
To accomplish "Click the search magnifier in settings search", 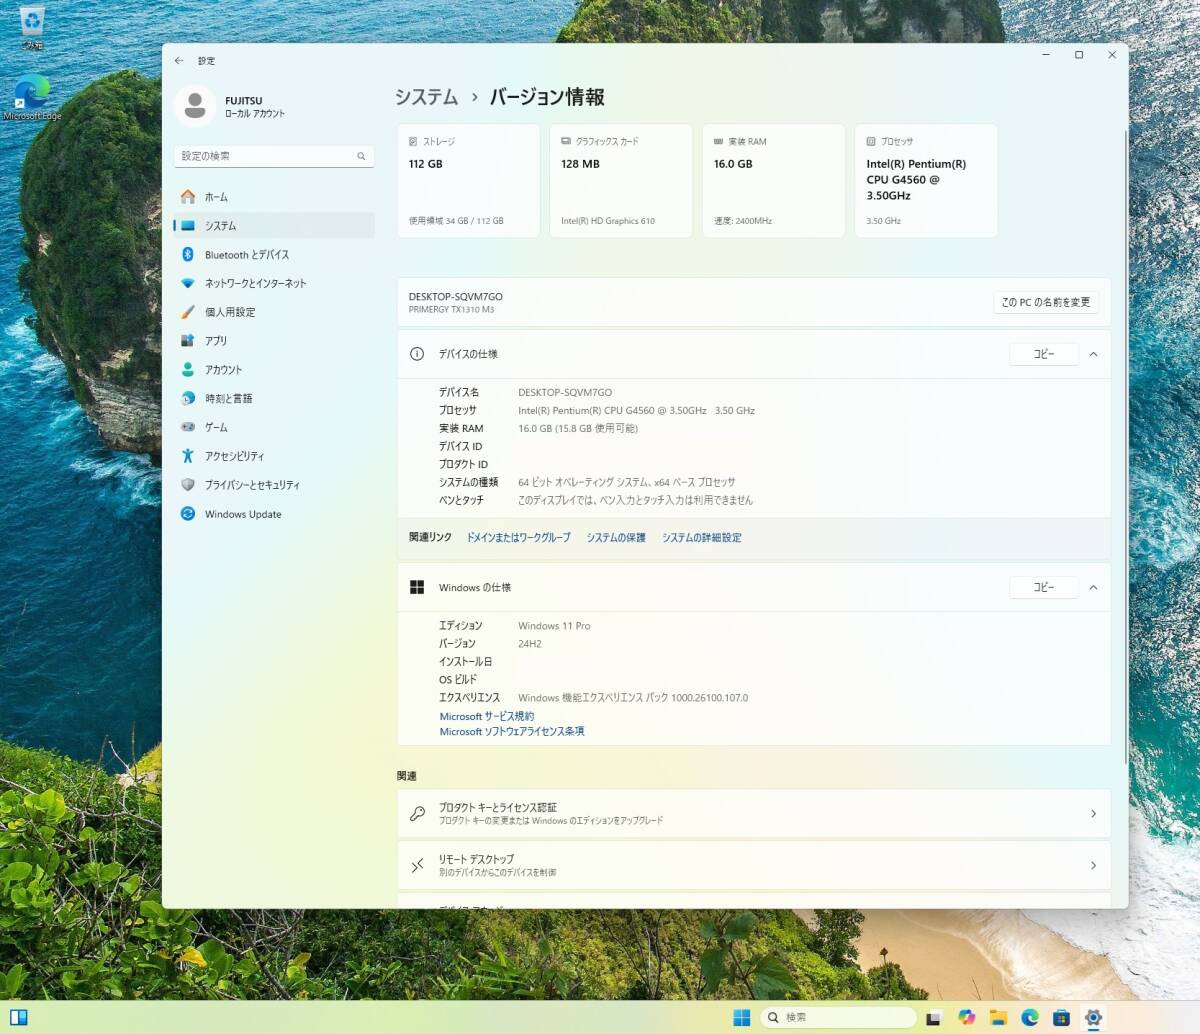I will [x=361, y=156].
